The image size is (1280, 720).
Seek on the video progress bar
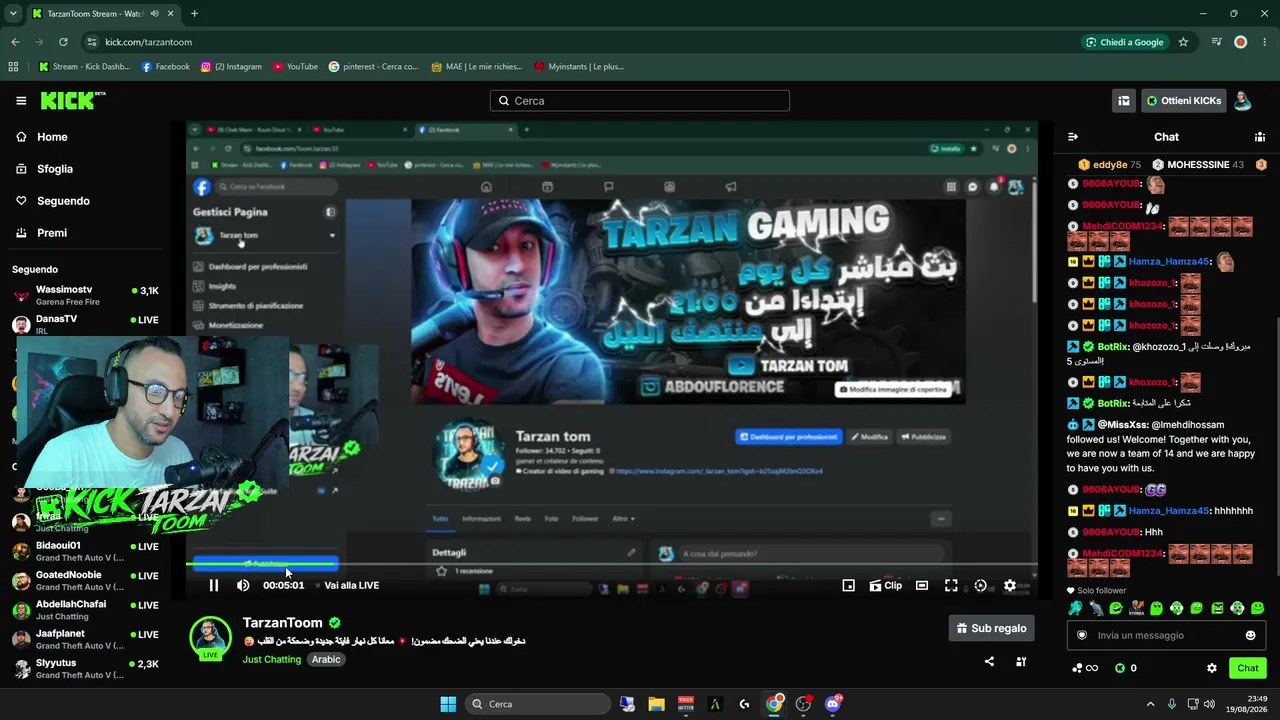(612, 565)
